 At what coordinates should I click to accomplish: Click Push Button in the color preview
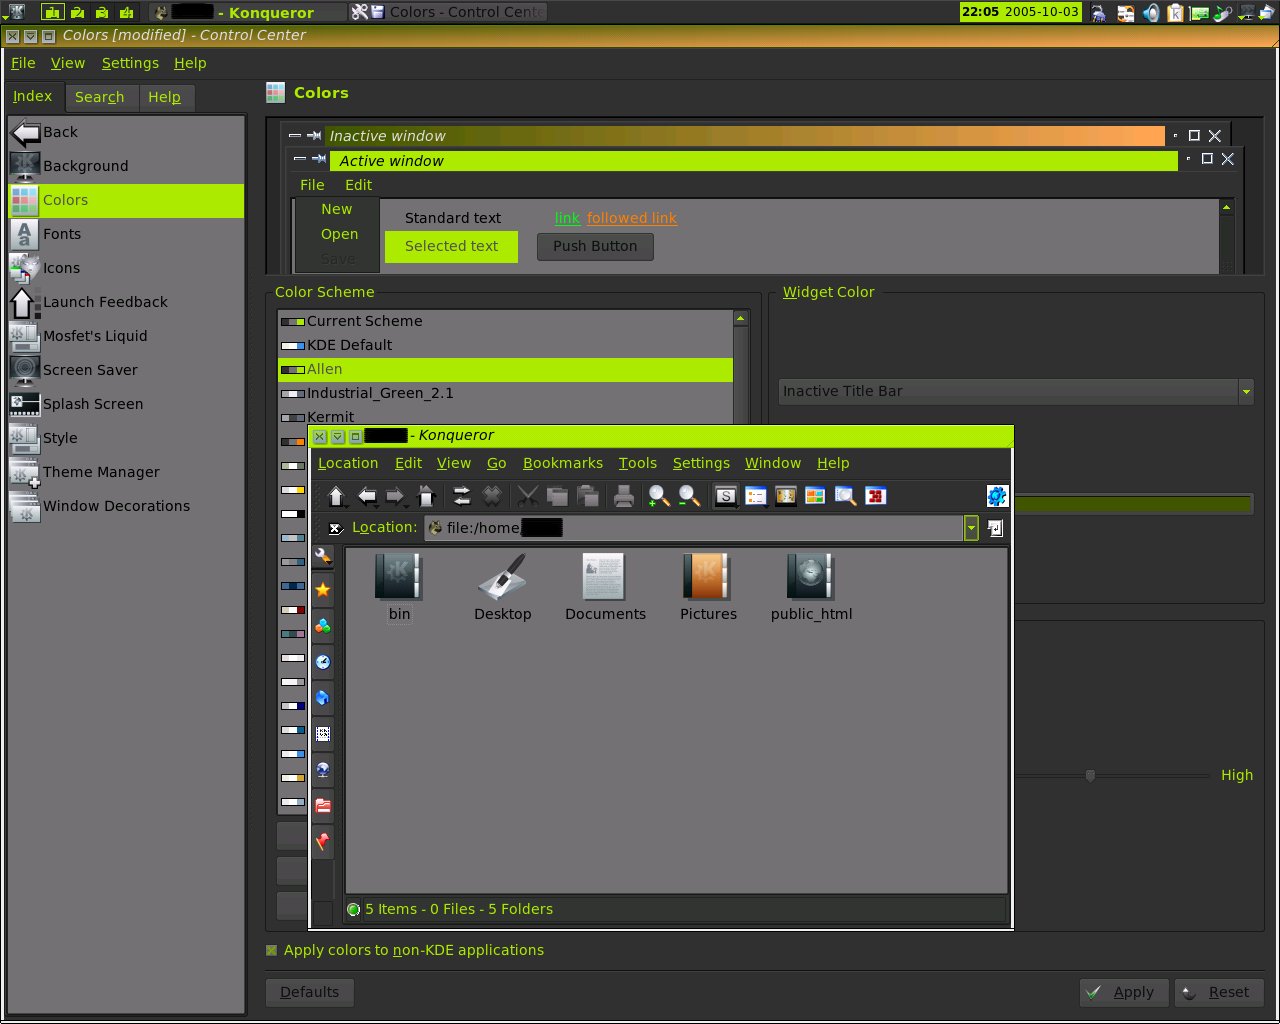click(x=595, y=246)
